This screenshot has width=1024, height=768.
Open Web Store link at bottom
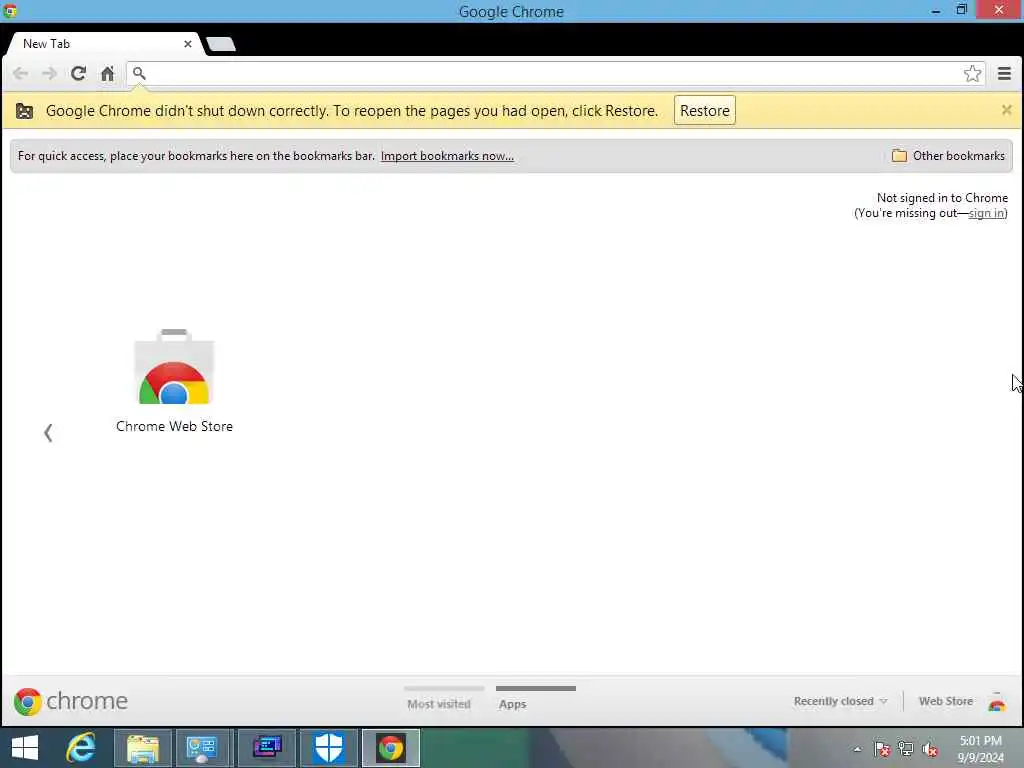(946, 701)
